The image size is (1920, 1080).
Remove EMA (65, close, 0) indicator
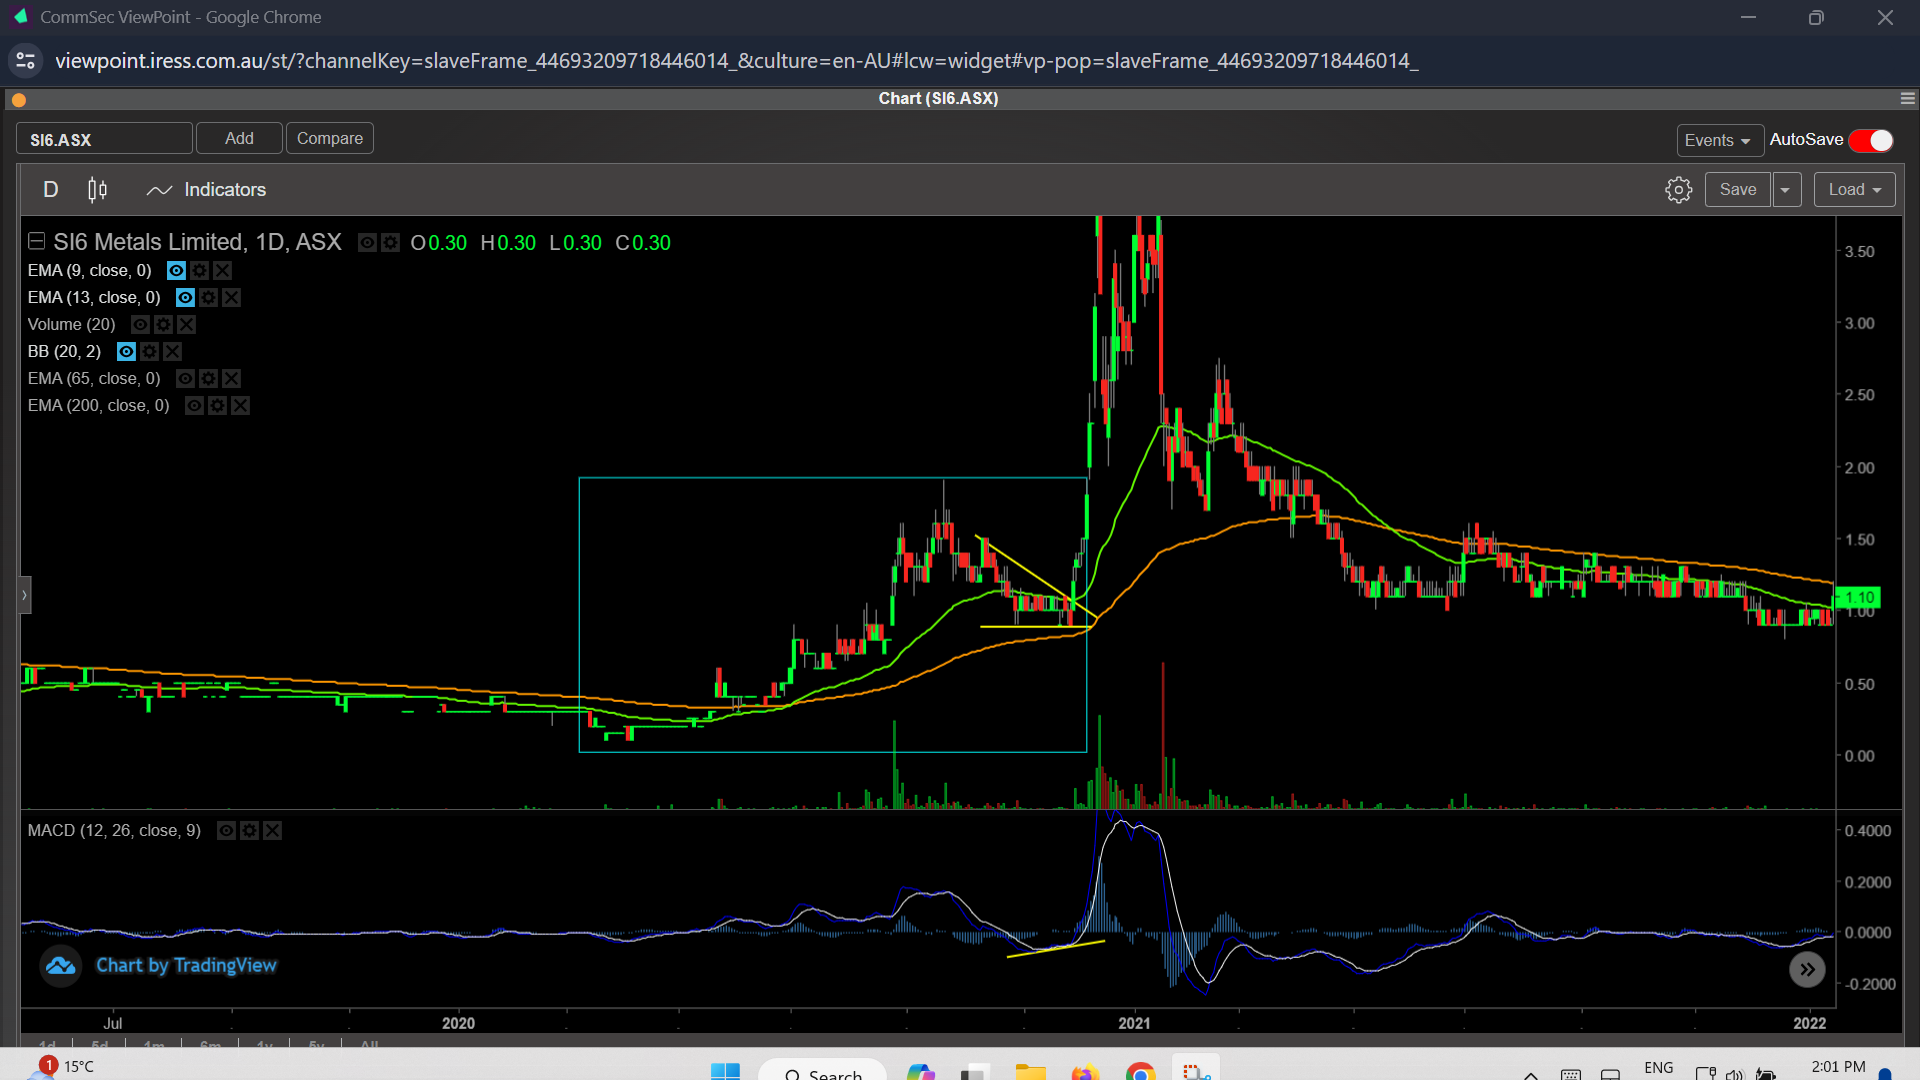(231, 379)
